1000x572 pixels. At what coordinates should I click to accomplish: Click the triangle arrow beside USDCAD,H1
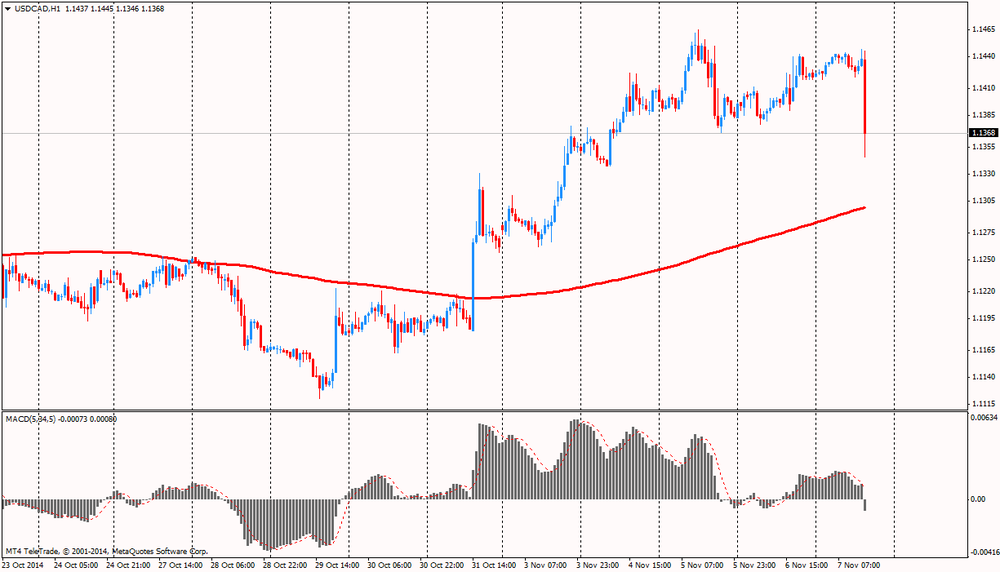(8, 9)
